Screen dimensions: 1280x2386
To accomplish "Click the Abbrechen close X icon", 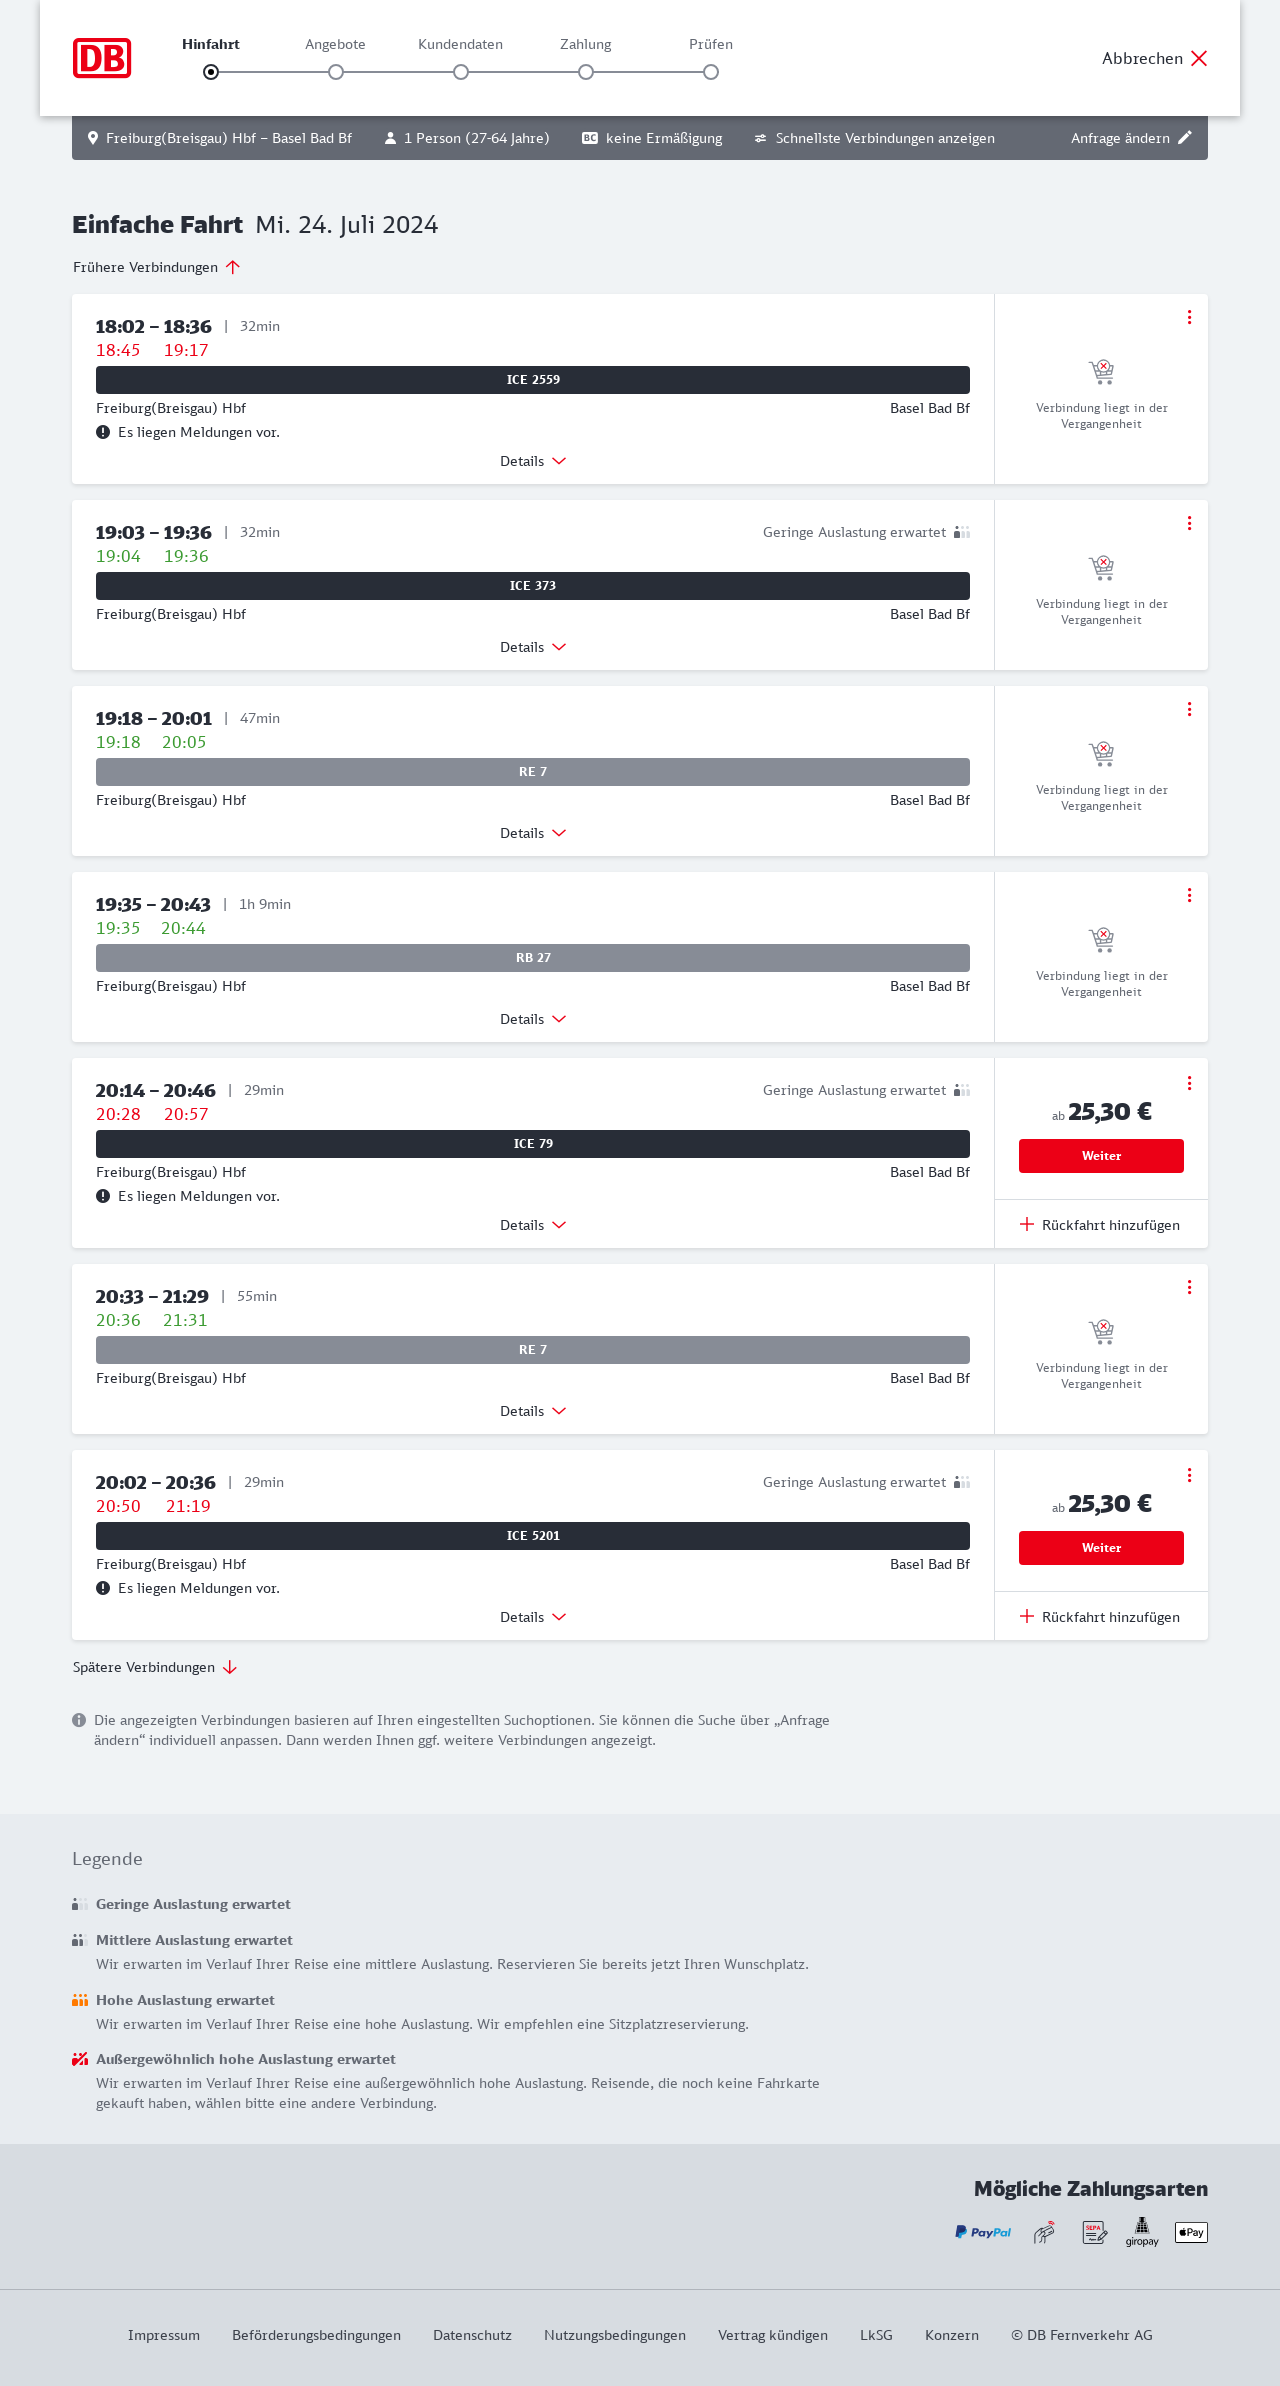I will click(x=1199, y=58).
